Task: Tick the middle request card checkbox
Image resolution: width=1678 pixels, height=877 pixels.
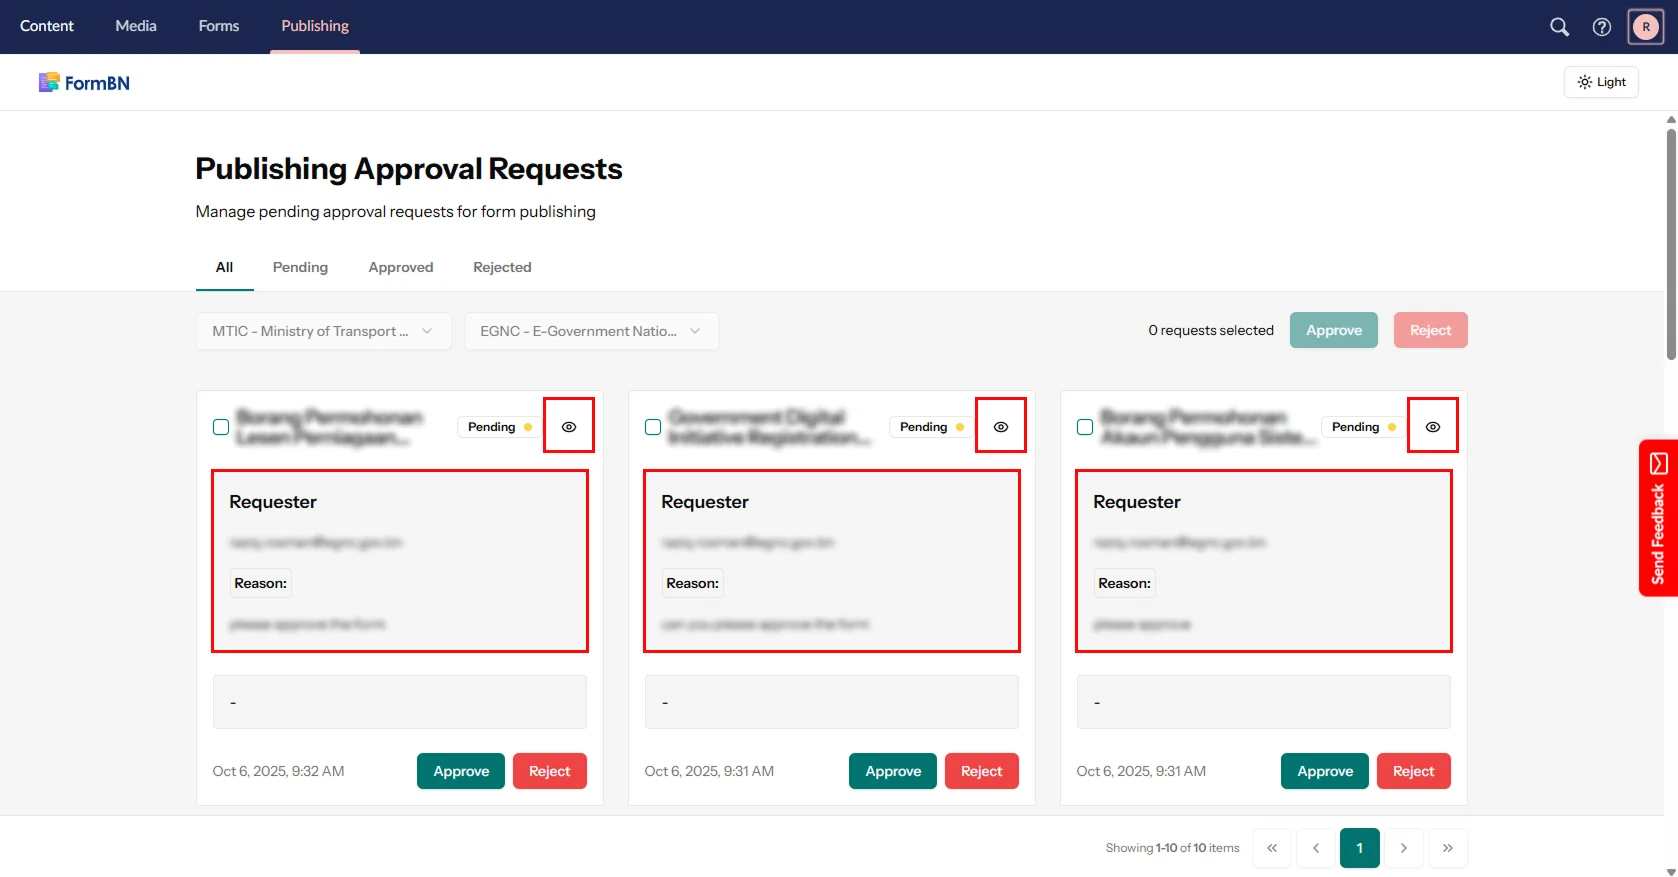Action: click(x=653, y=427)
